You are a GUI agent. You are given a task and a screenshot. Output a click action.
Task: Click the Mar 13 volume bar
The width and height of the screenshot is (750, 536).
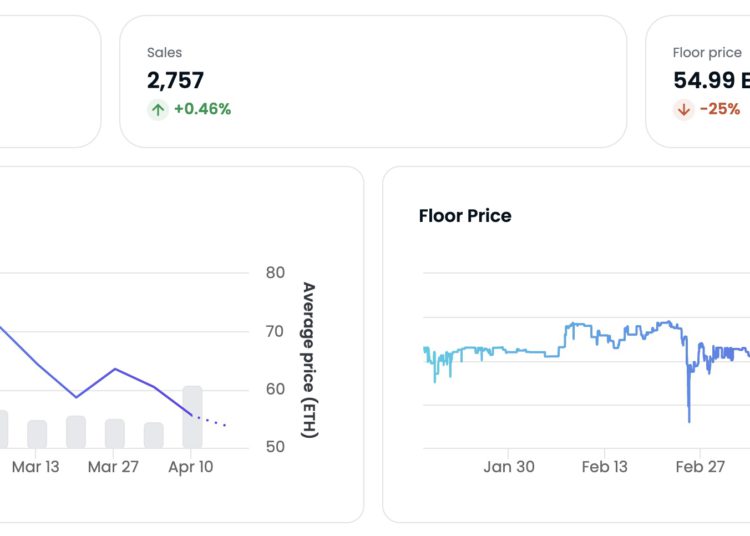(x=37, y=434)
